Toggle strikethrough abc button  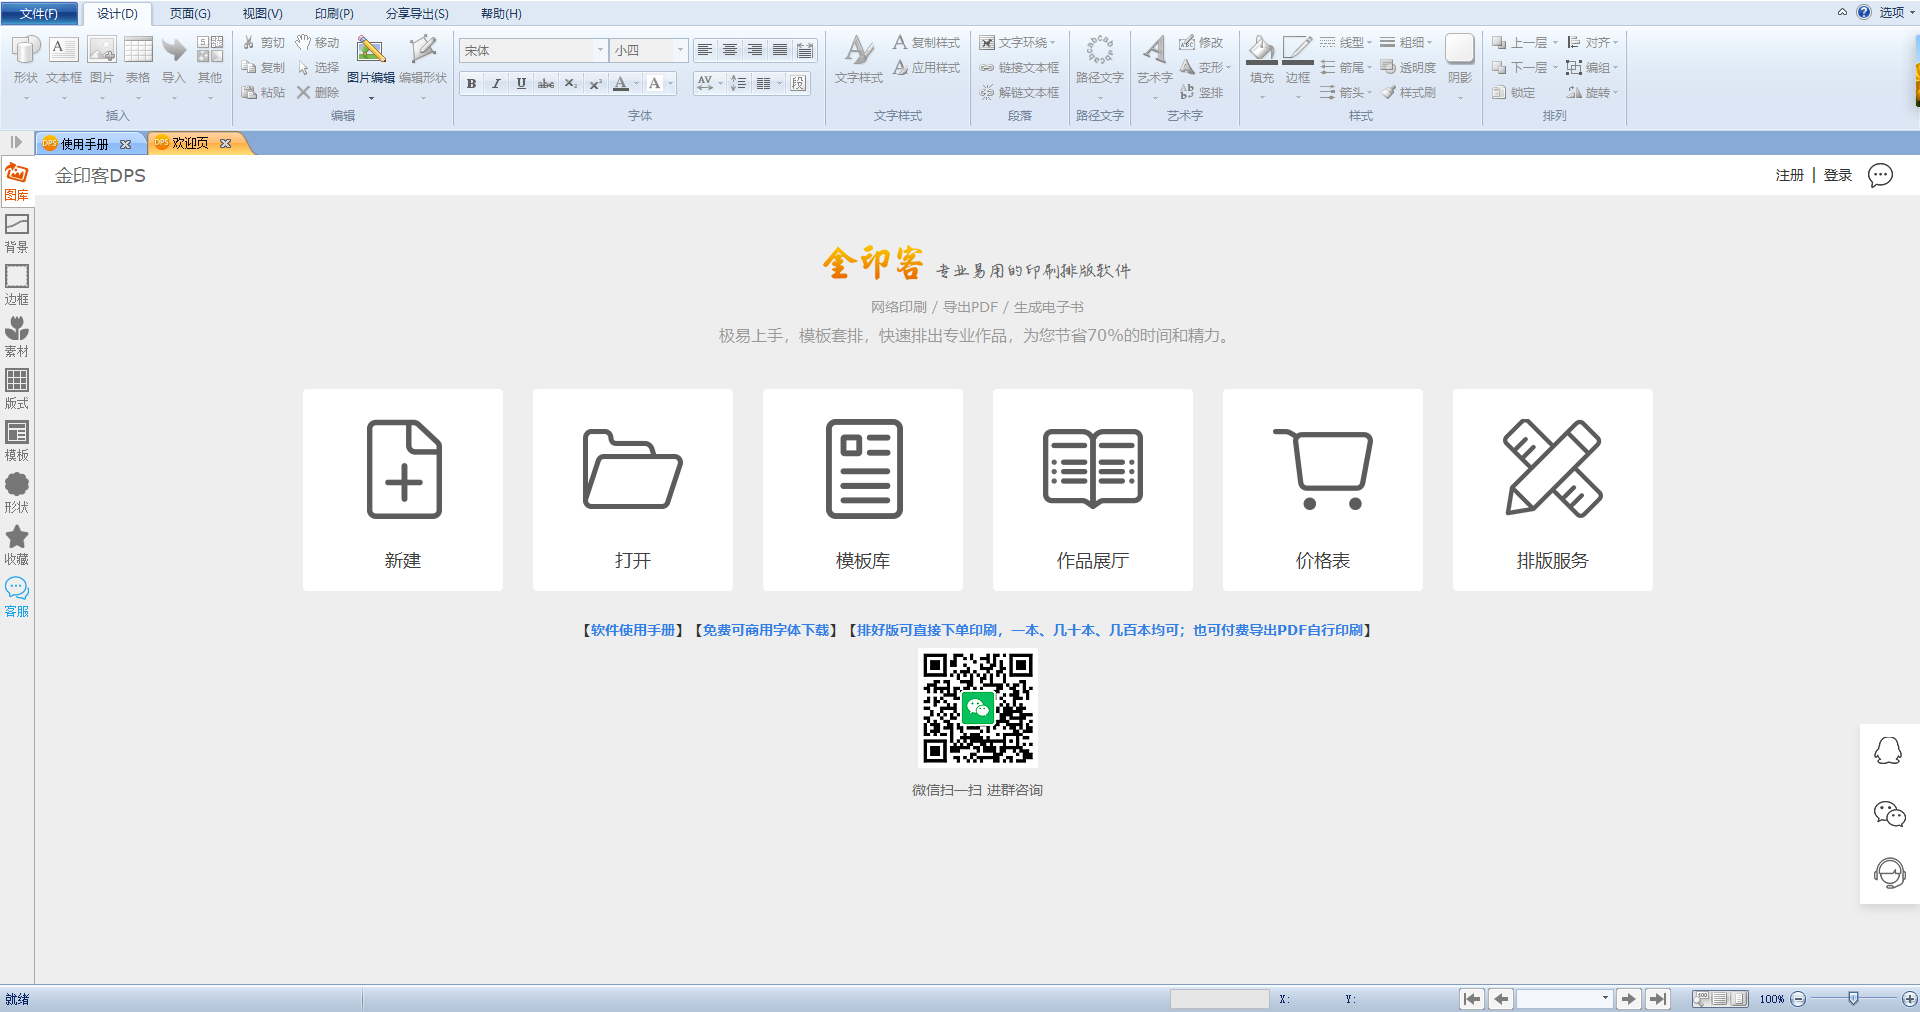click(546, 83)
